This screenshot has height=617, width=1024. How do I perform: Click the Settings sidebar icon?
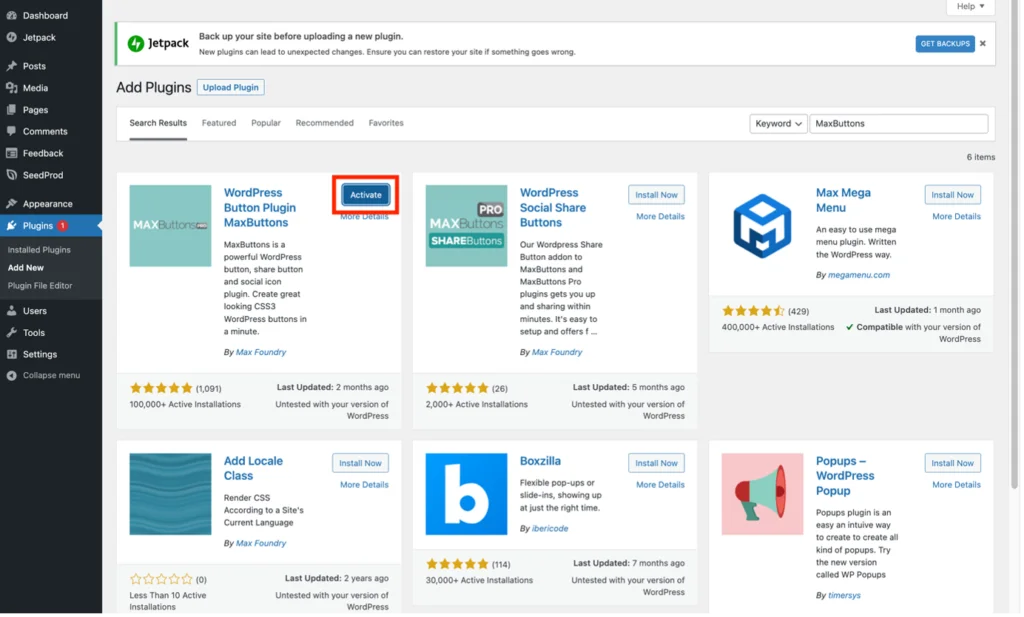pyautogui.click(x=12, y=355)
